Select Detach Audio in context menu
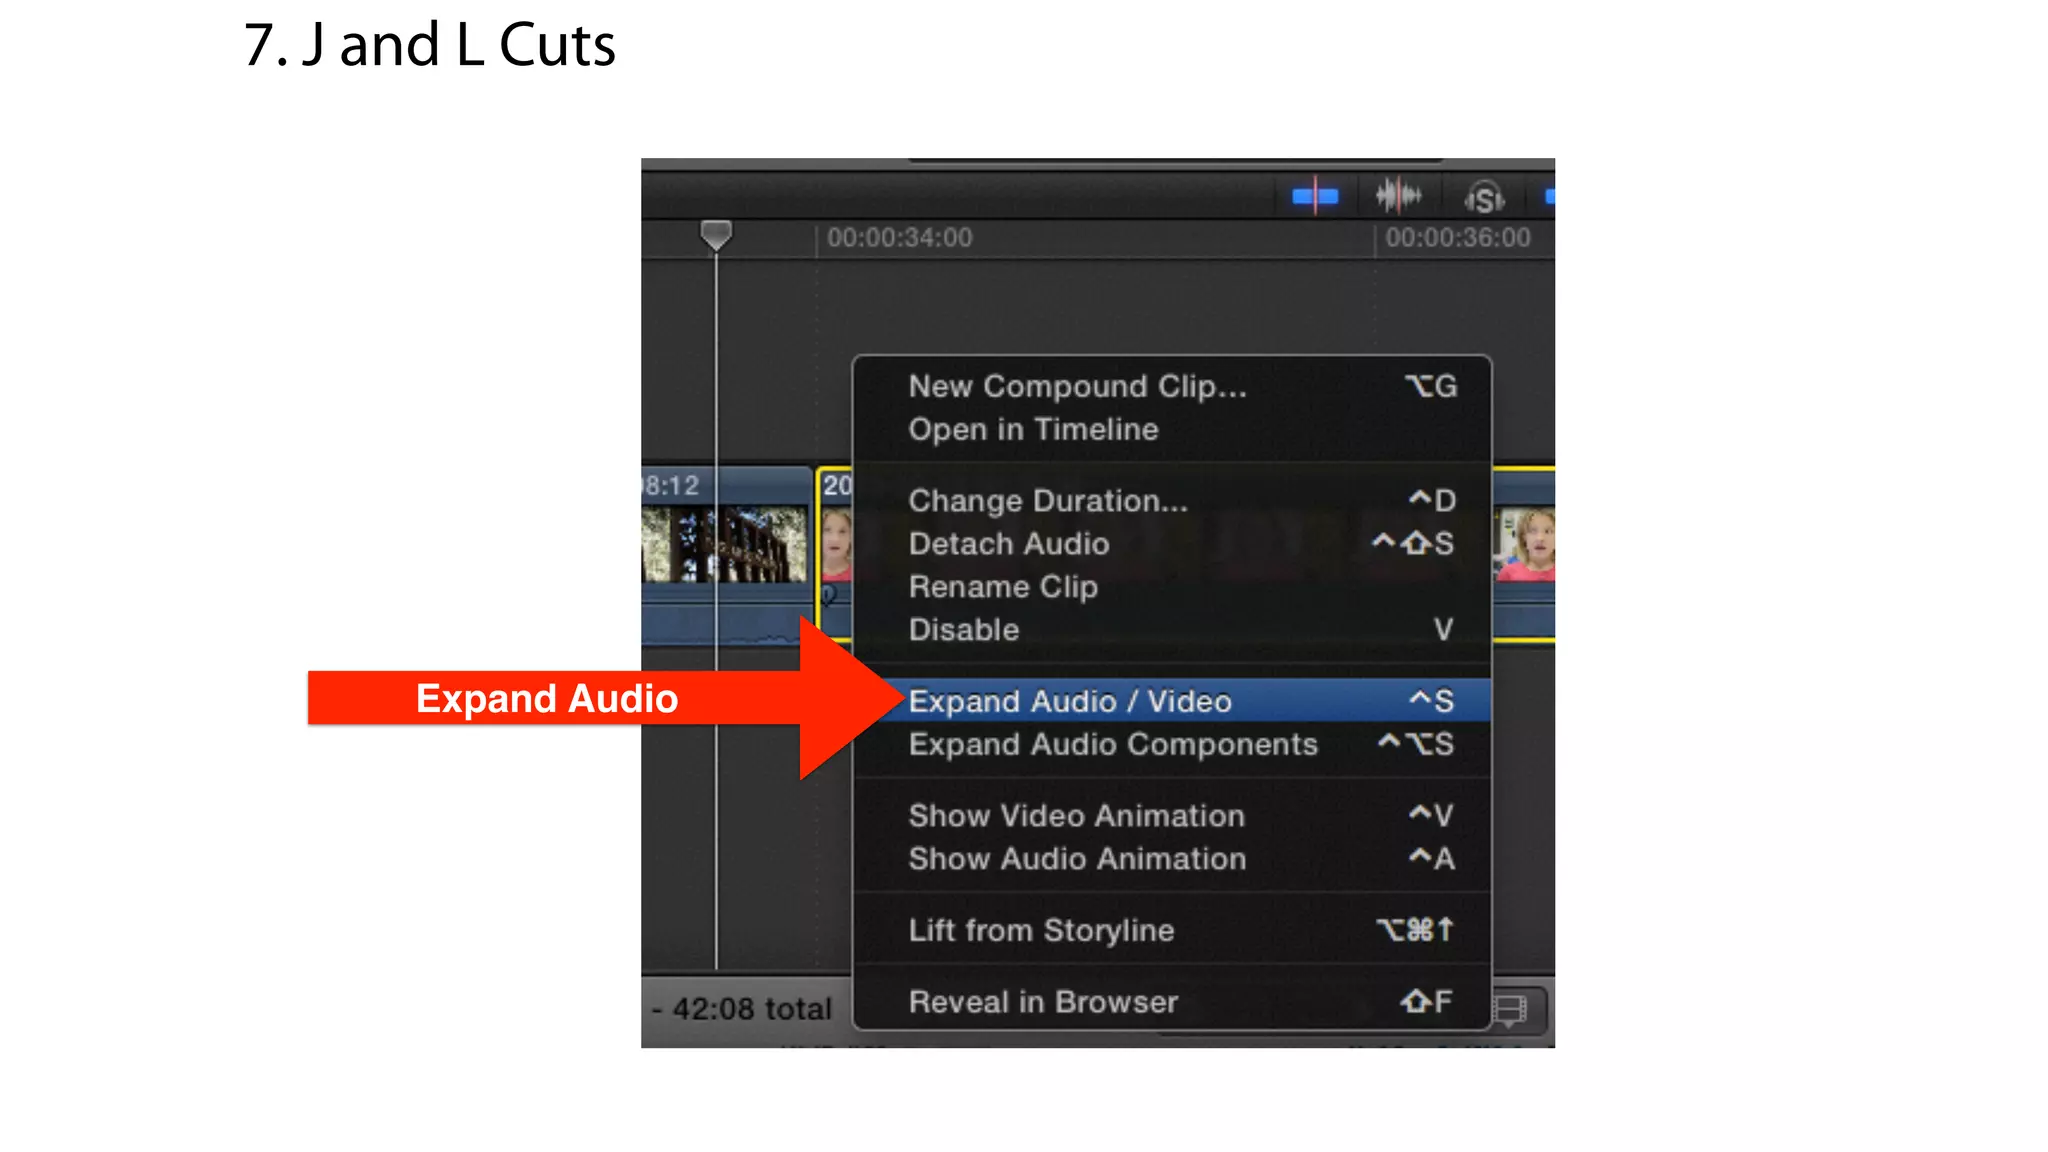 click(1172, 543)
